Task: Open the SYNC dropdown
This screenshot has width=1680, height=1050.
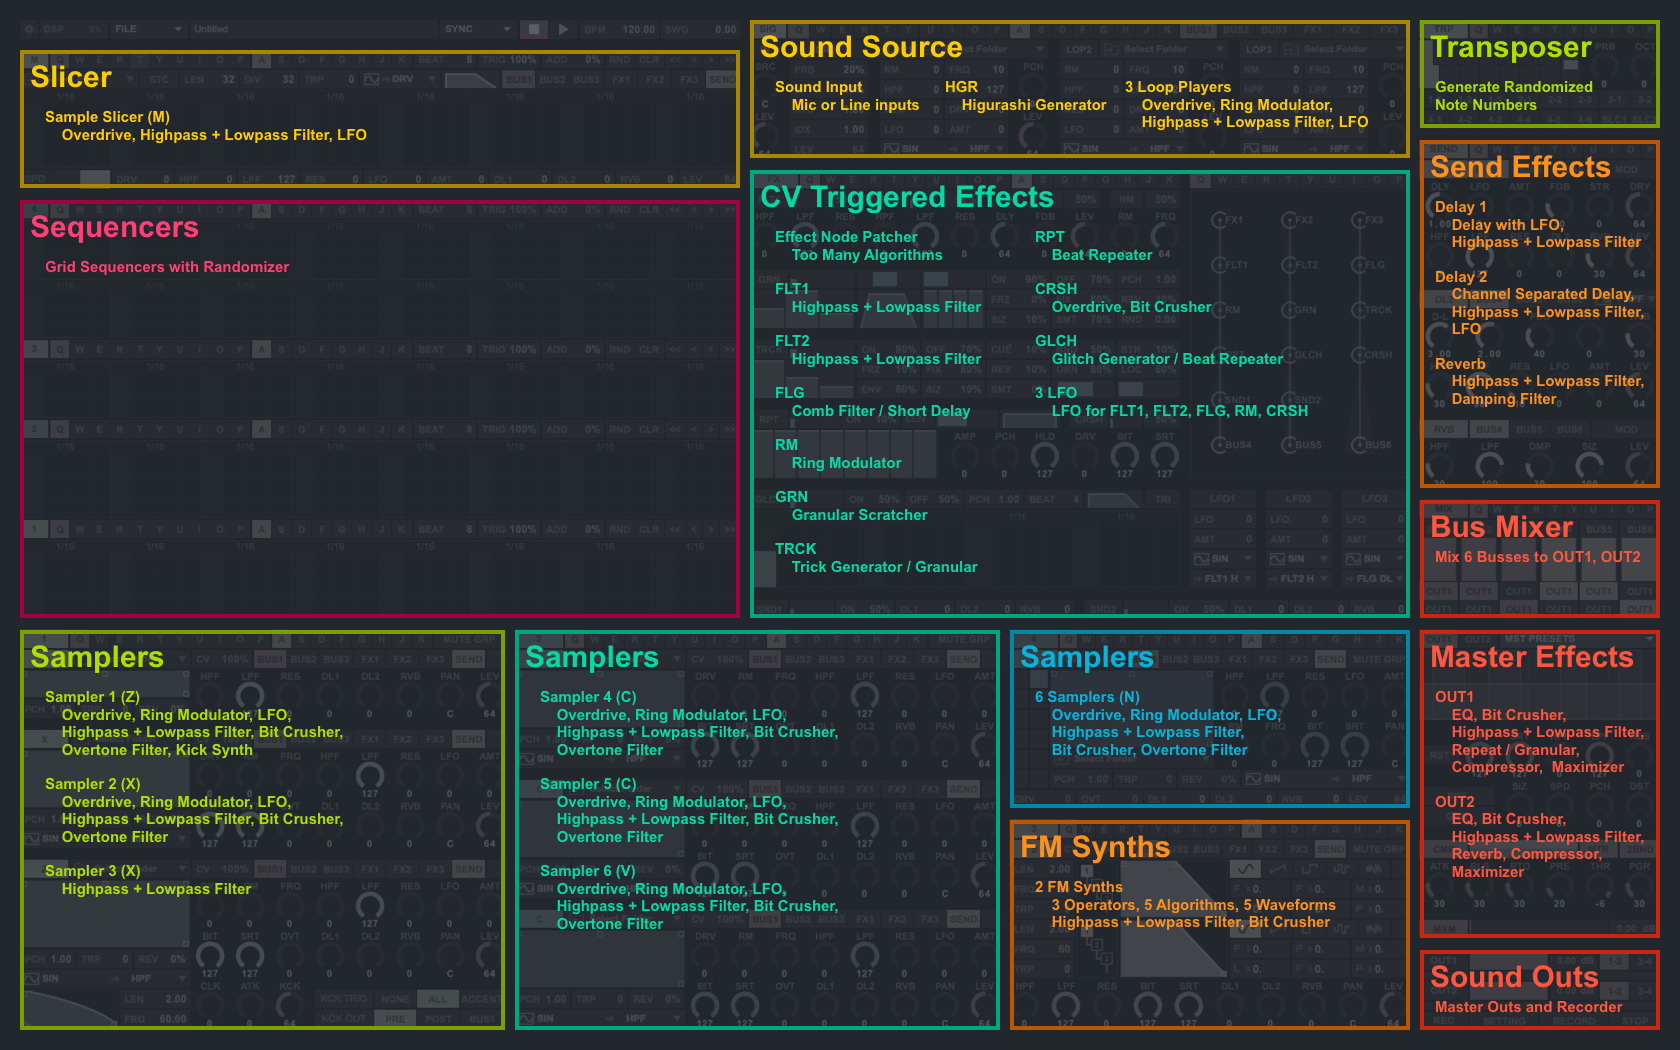Action: pos(478,29)
